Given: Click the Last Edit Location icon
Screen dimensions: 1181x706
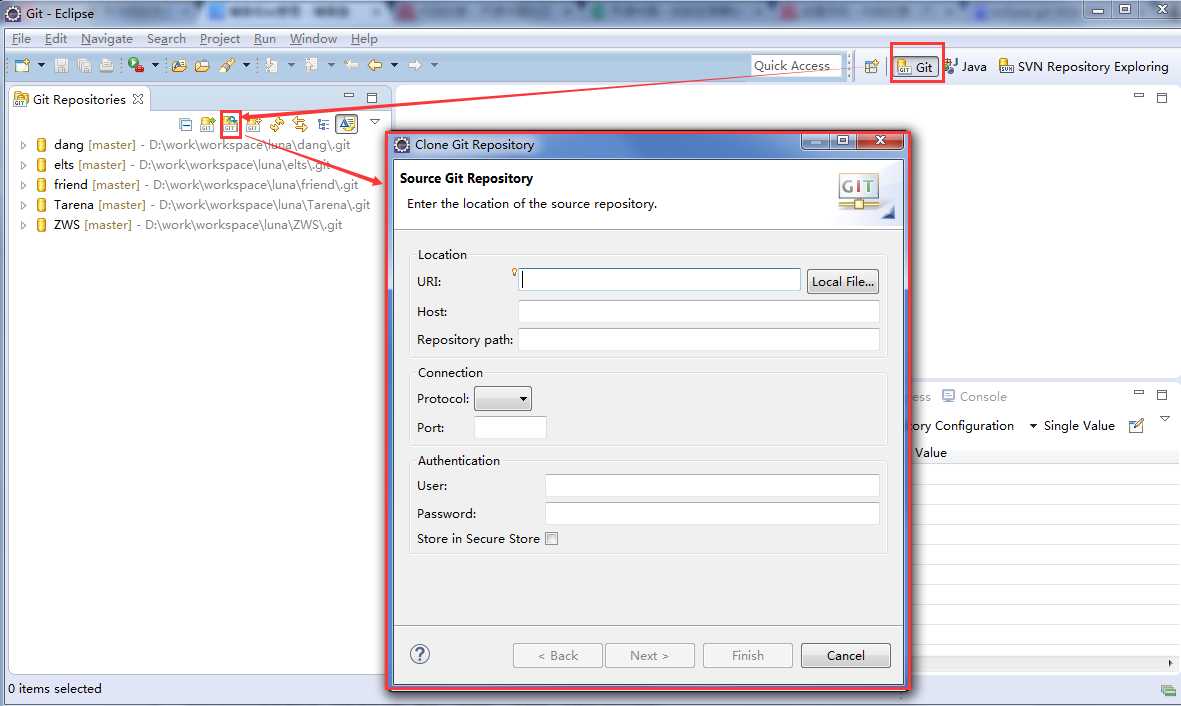Looking at the screenshot, I should 351,66.
